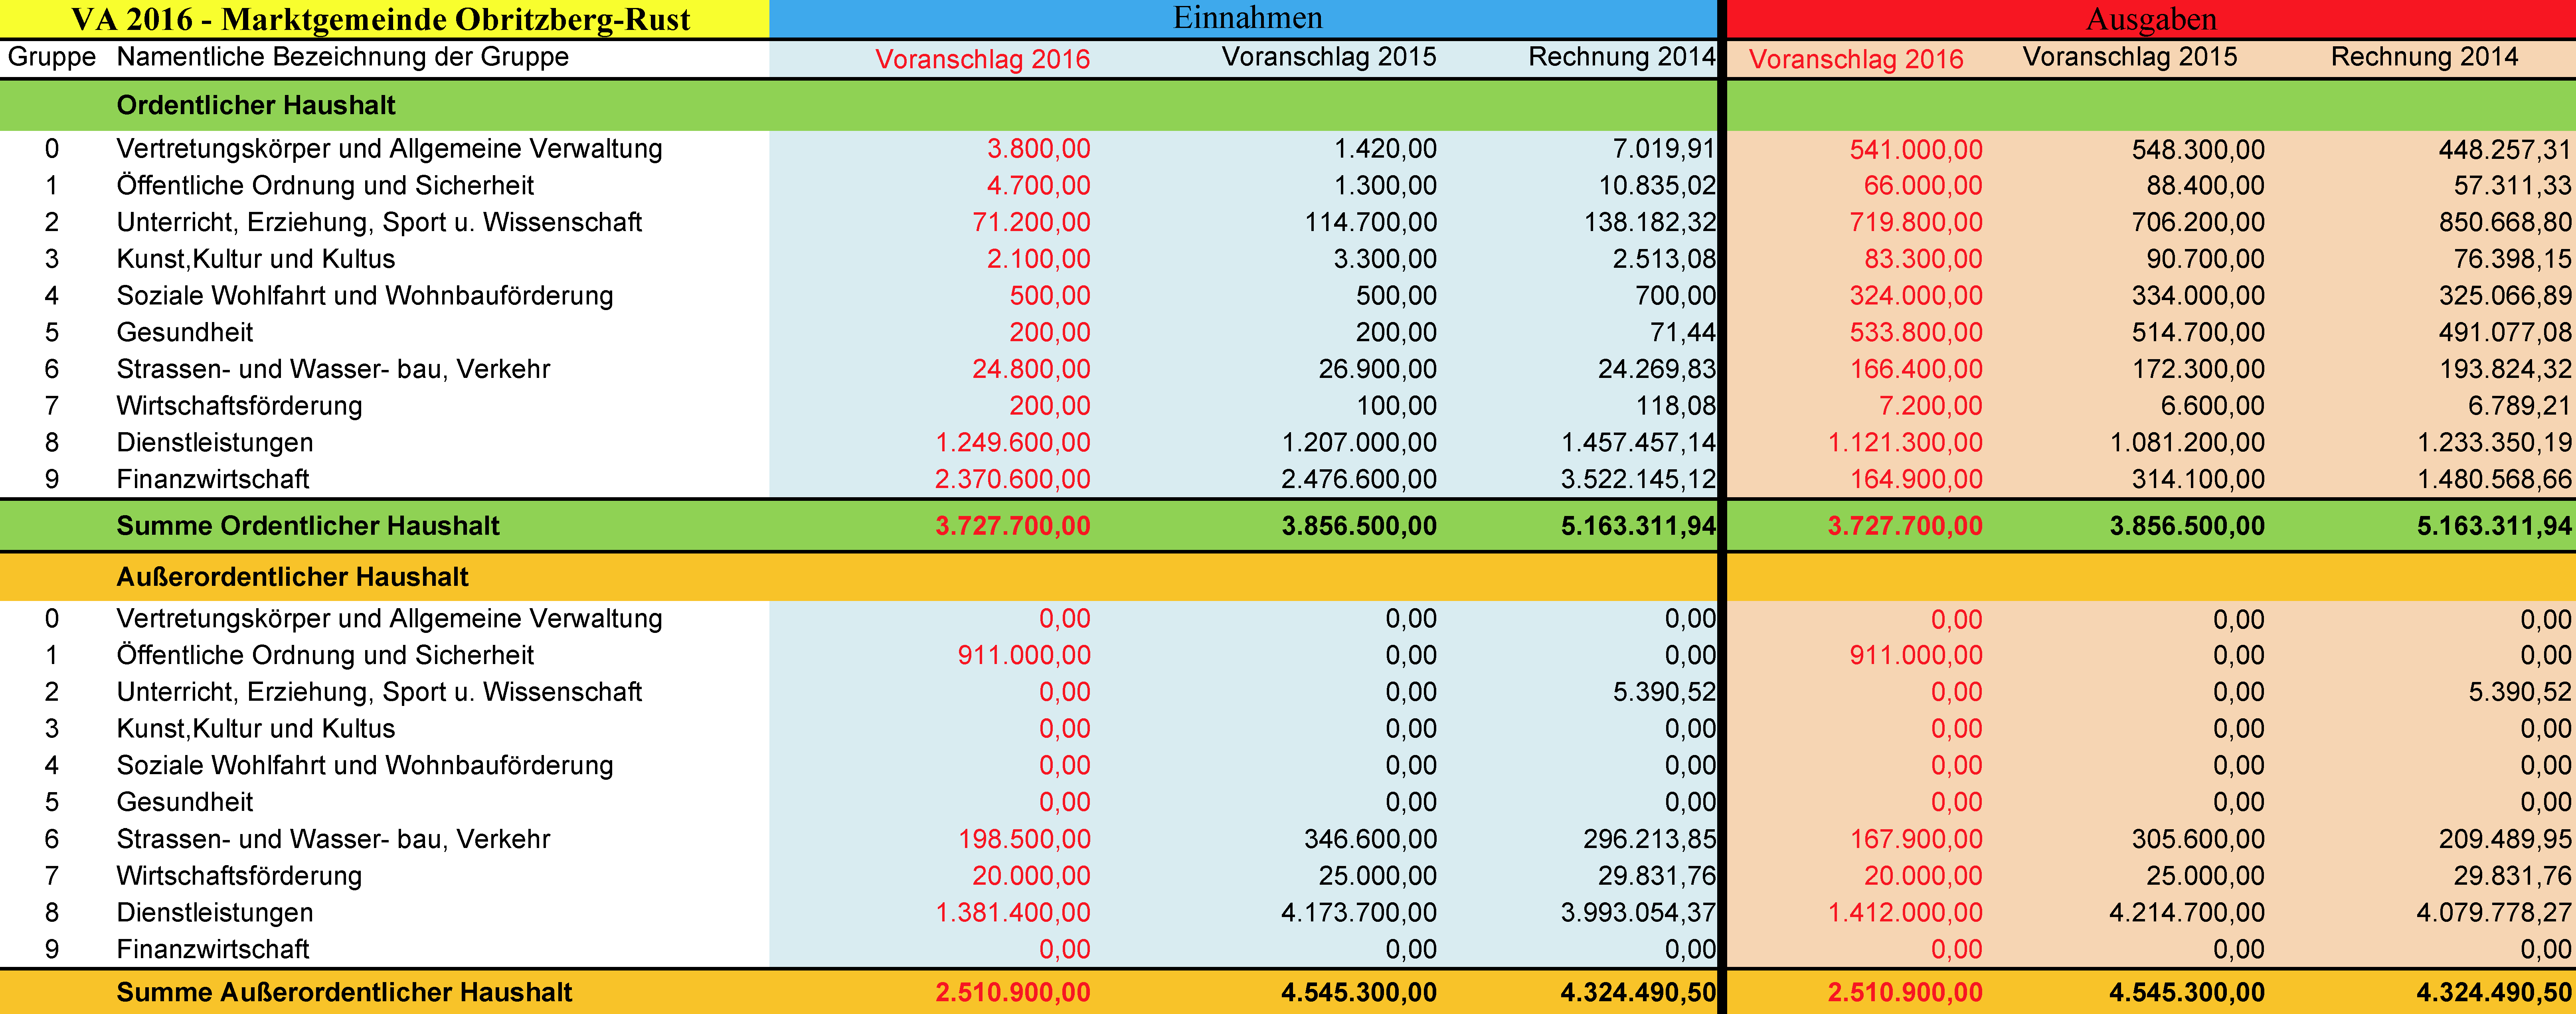Select cell value 324.000,00

point(1916,296)
